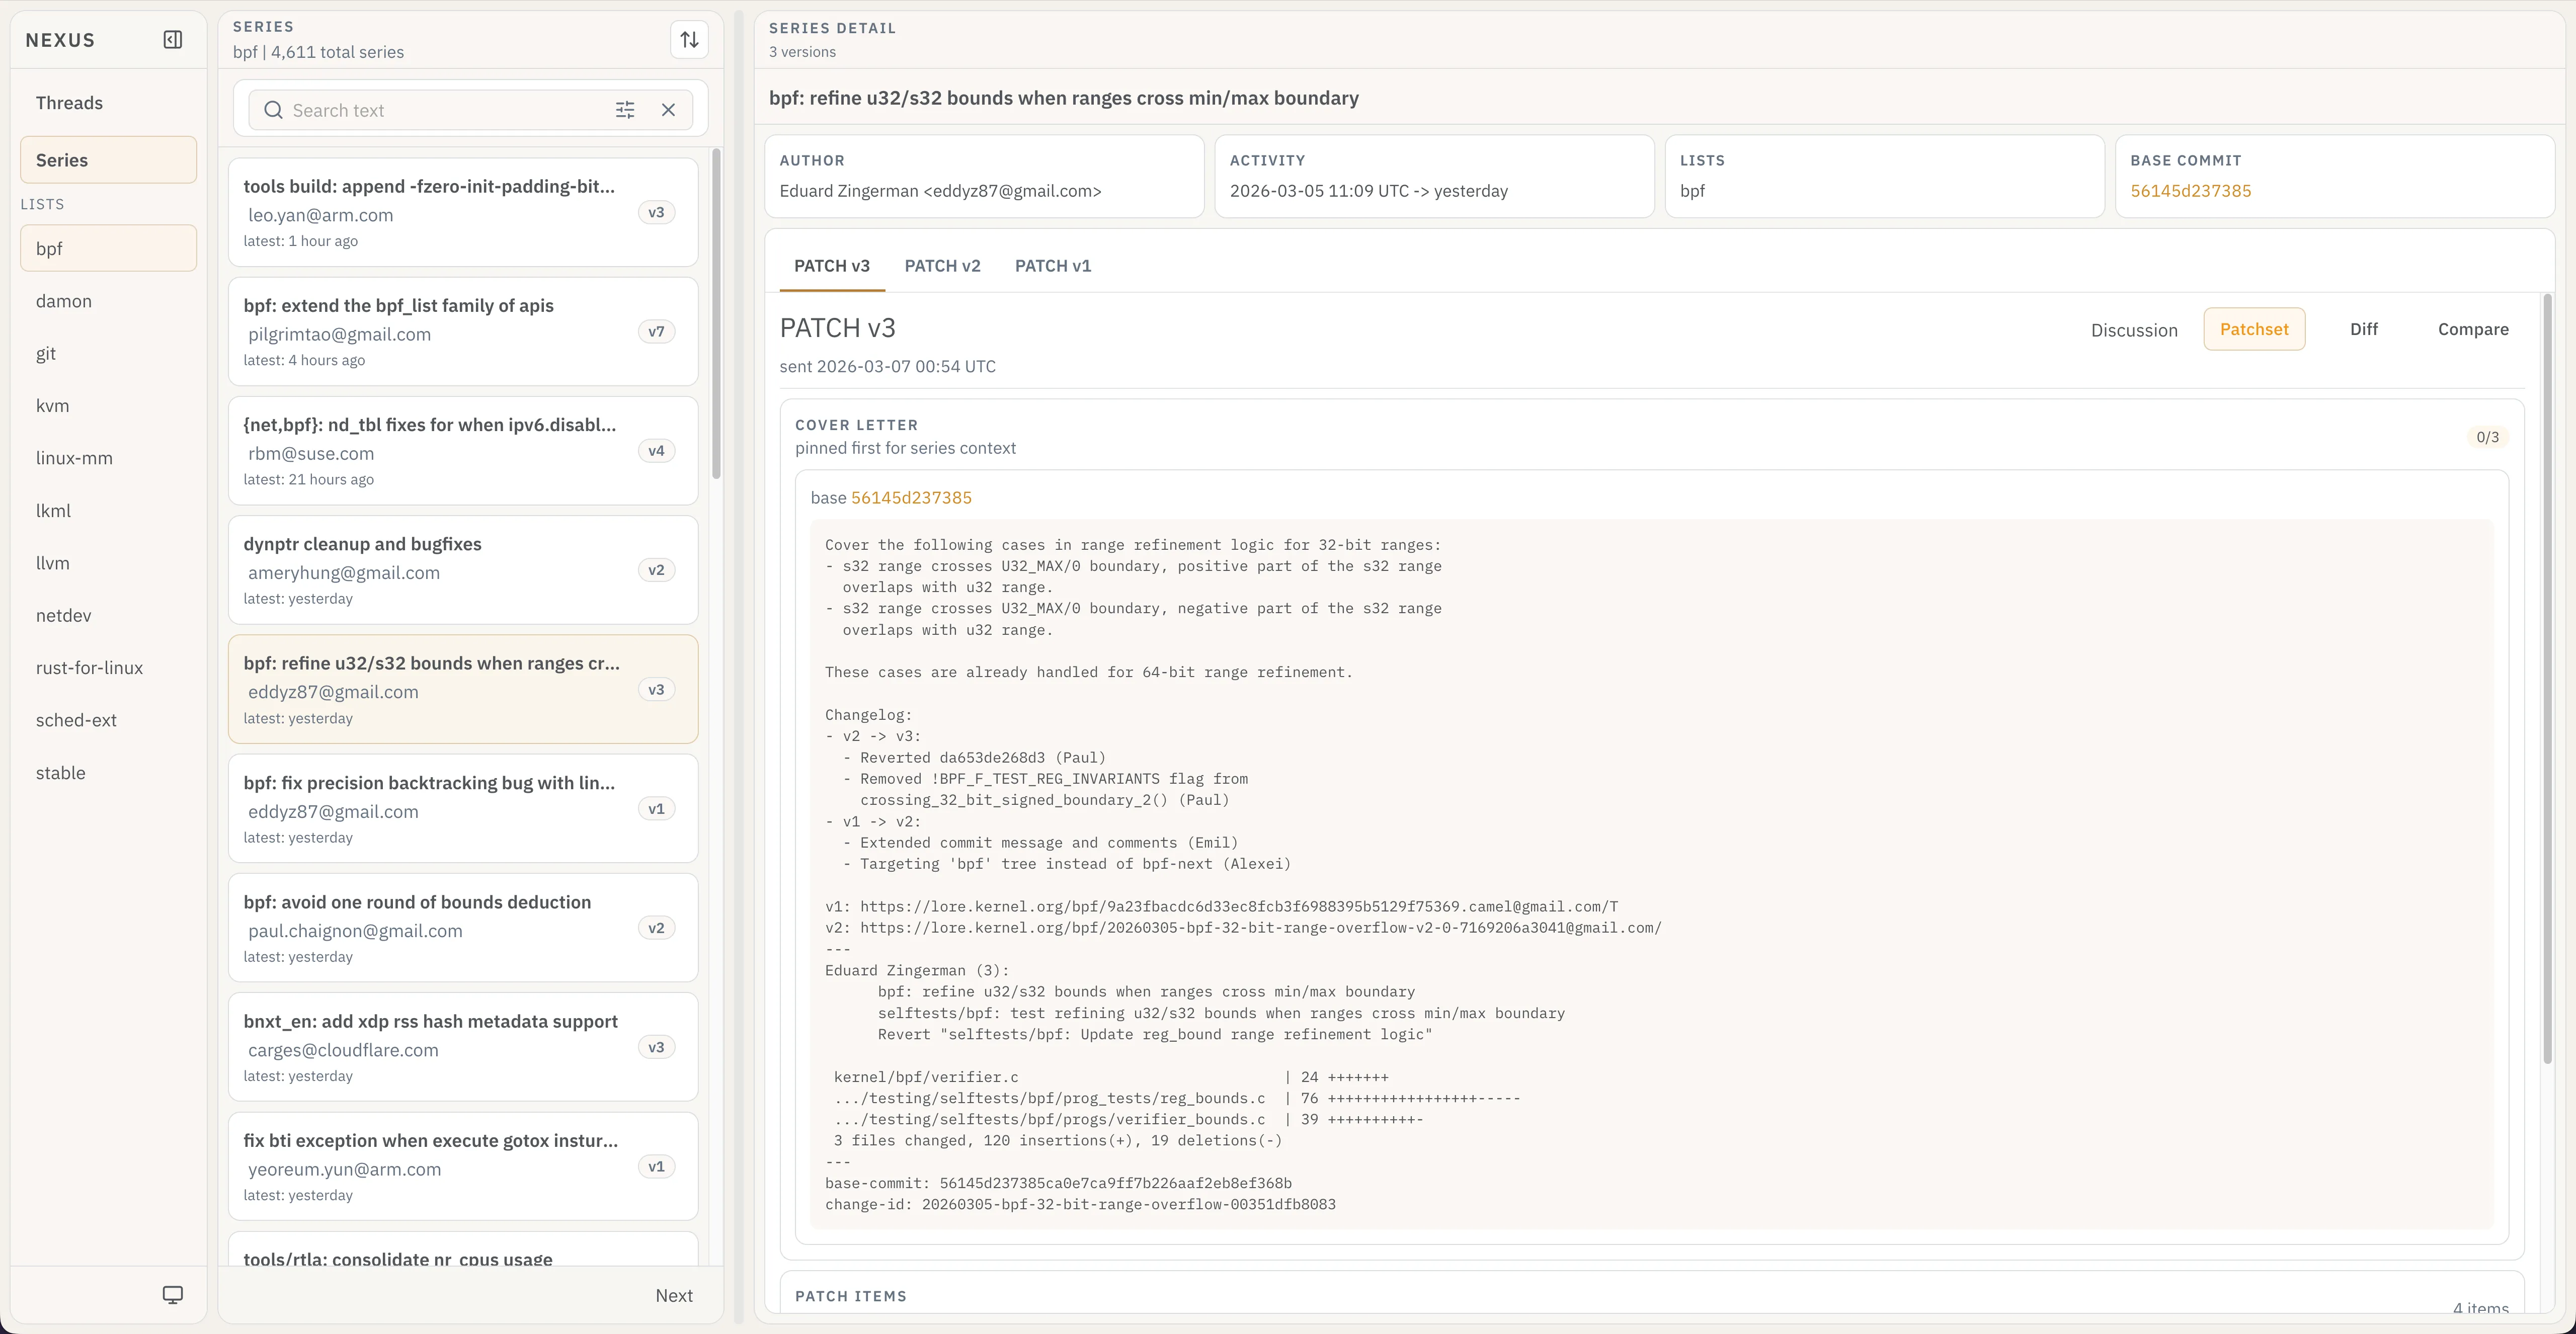This screenshot has height=1334, width=2576.
Task: Click the monitor theme icon in sidebar
Action: coord(173,1295)
